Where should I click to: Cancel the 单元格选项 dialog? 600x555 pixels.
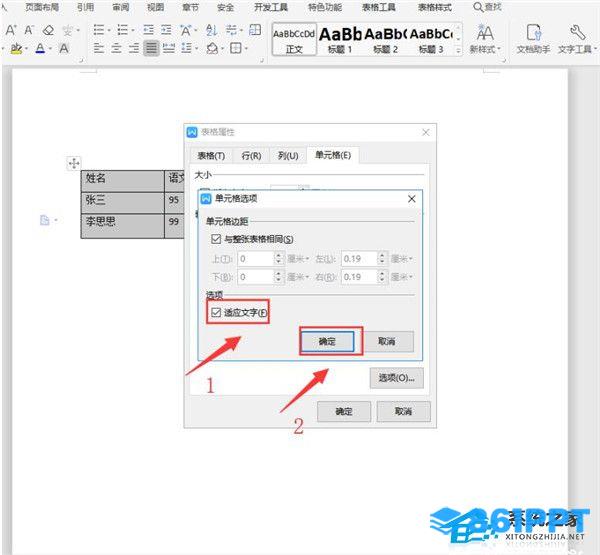click(x=387, y=341)
